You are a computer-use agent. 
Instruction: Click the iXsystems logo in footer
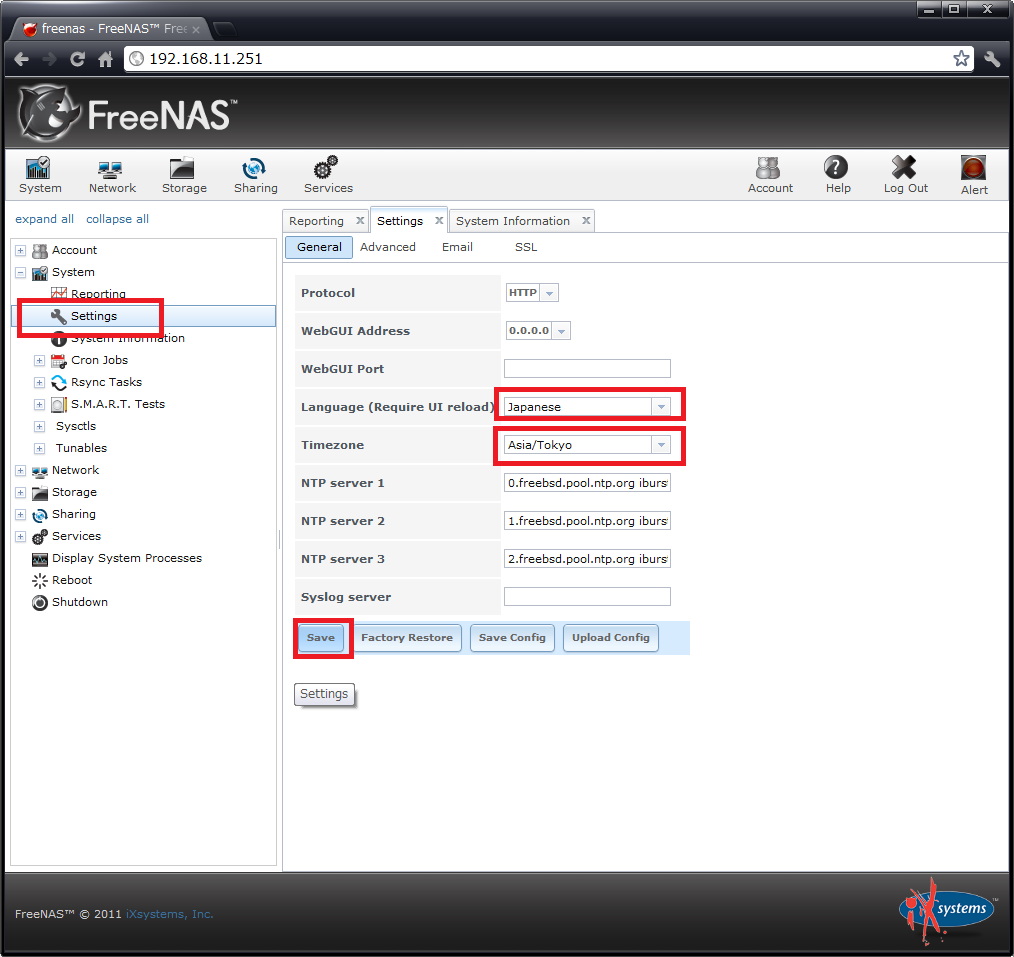pyautogui.click(x=947, y=910)
